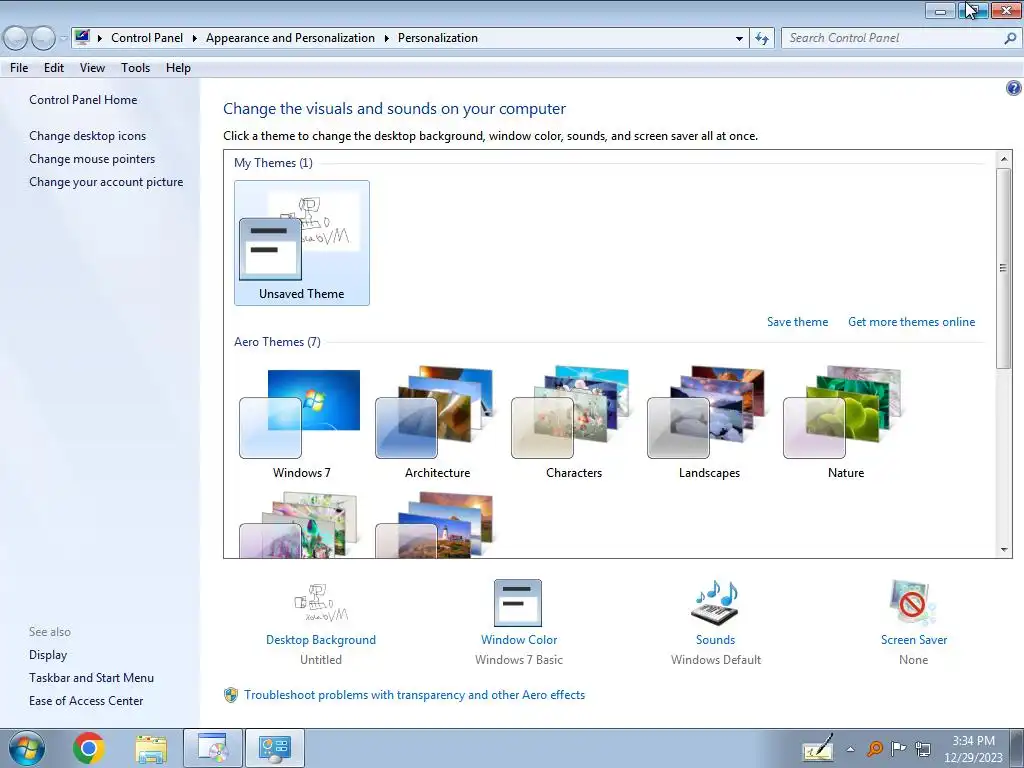1024x768 pixels.
Task: Click the themes list scroll down arrow
Action: pos(1004,550)
